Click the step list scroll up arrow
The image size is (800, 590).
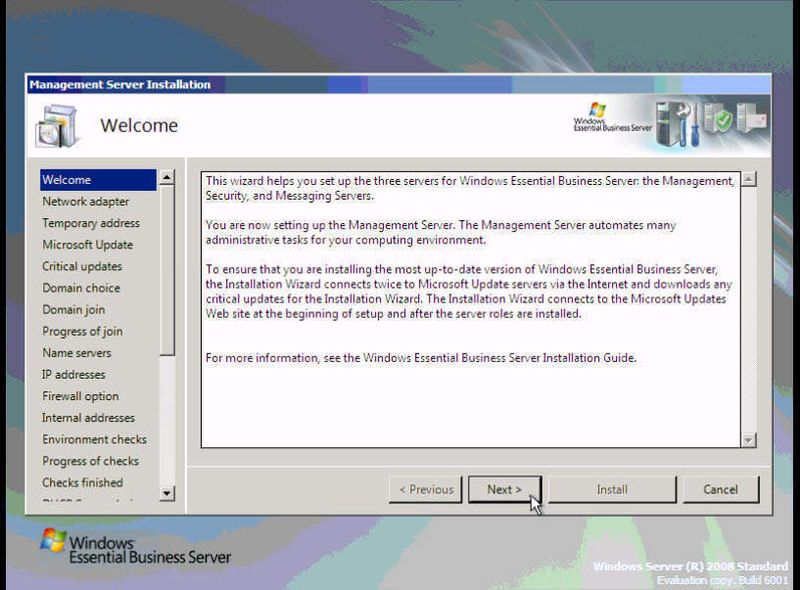(167, 177)
